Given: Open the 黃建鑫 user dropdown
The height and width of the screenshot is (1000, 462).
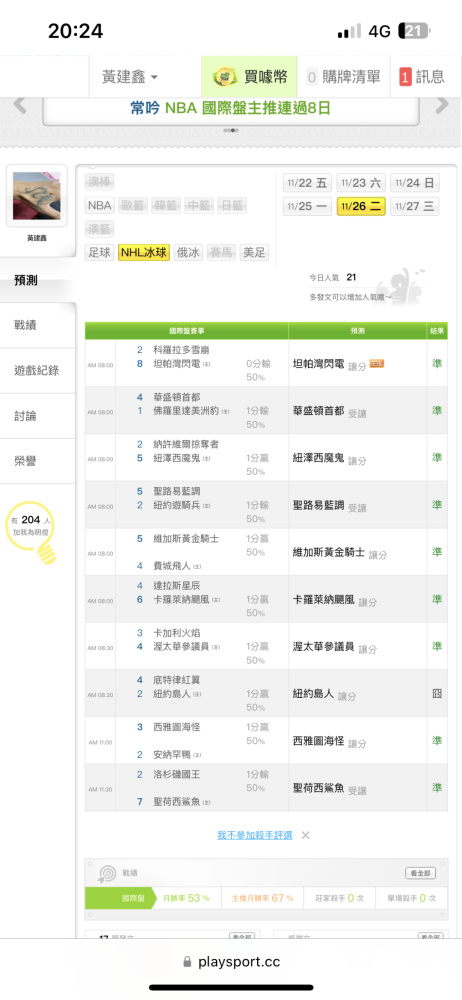Looking at the screenshot, I should pos(130,77).
